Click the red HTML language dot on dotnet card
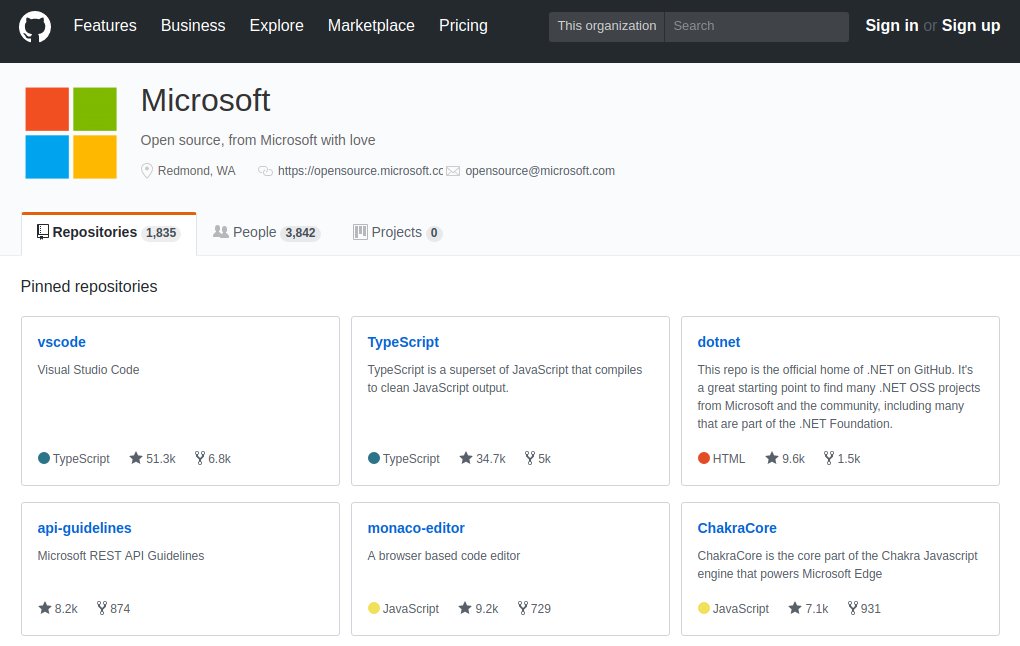 point(704,458)
